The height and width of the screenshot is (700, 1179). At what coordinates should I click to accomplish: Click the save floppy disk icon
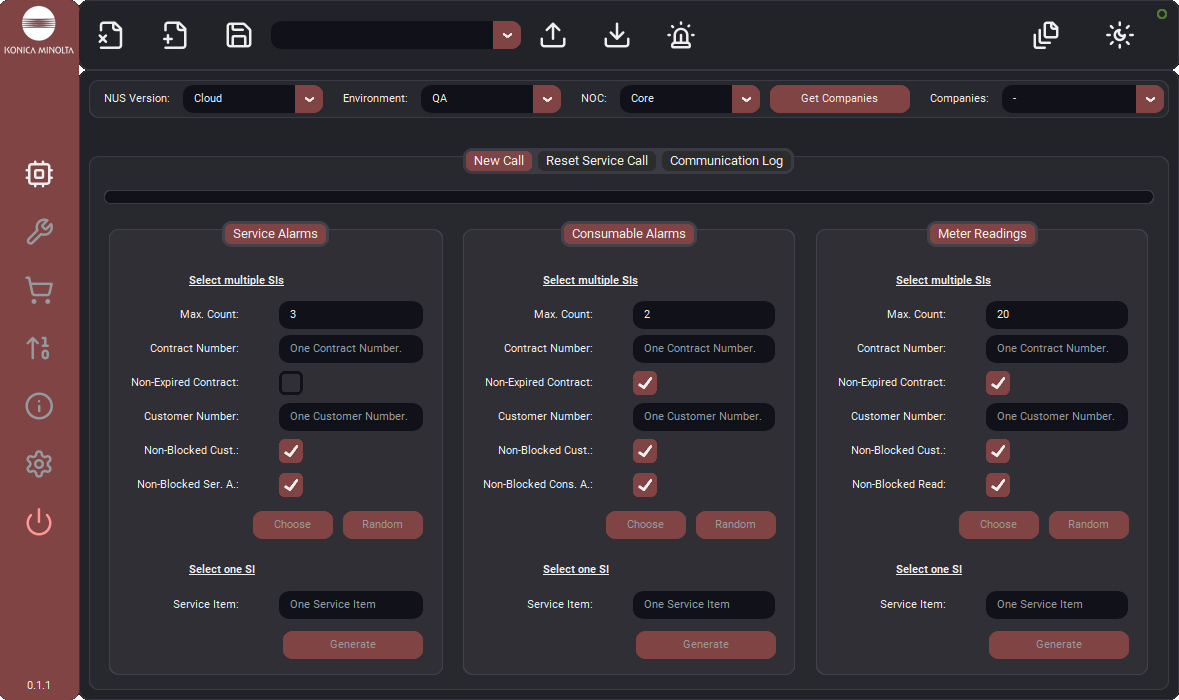(239, 35)
